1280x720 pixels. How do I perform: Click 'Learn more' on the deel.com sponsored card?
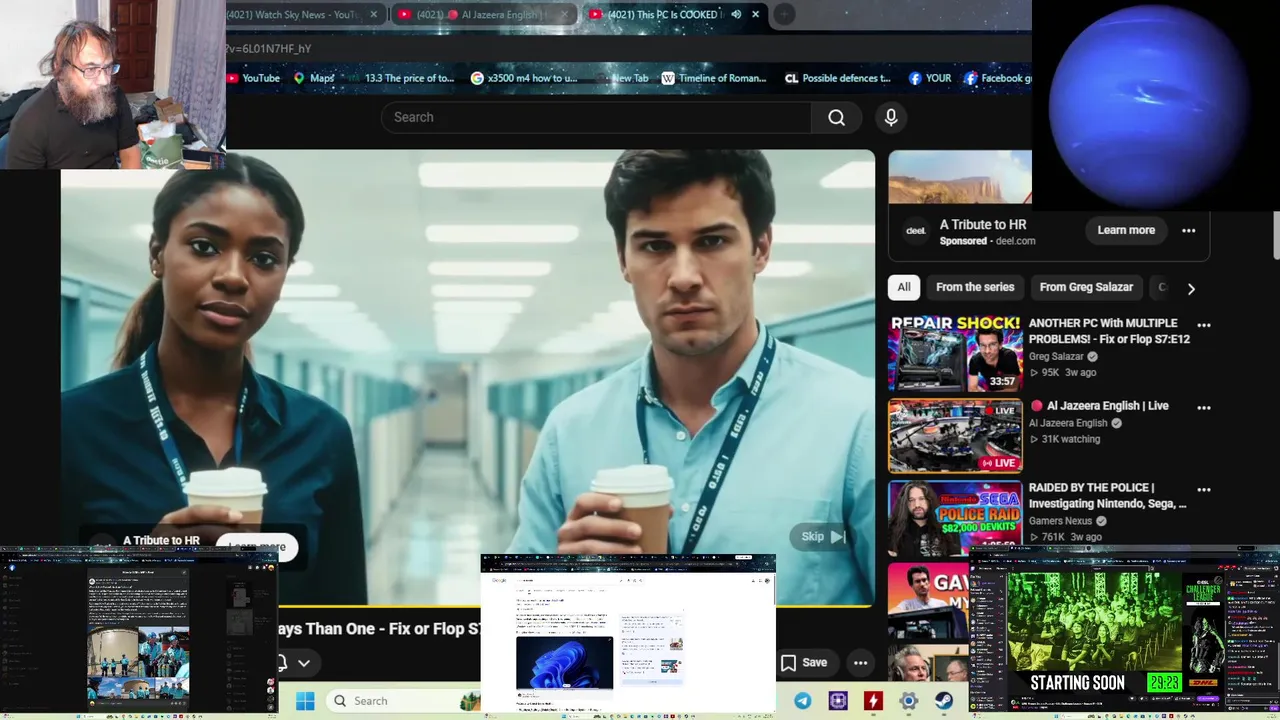tap(1126, 230)
